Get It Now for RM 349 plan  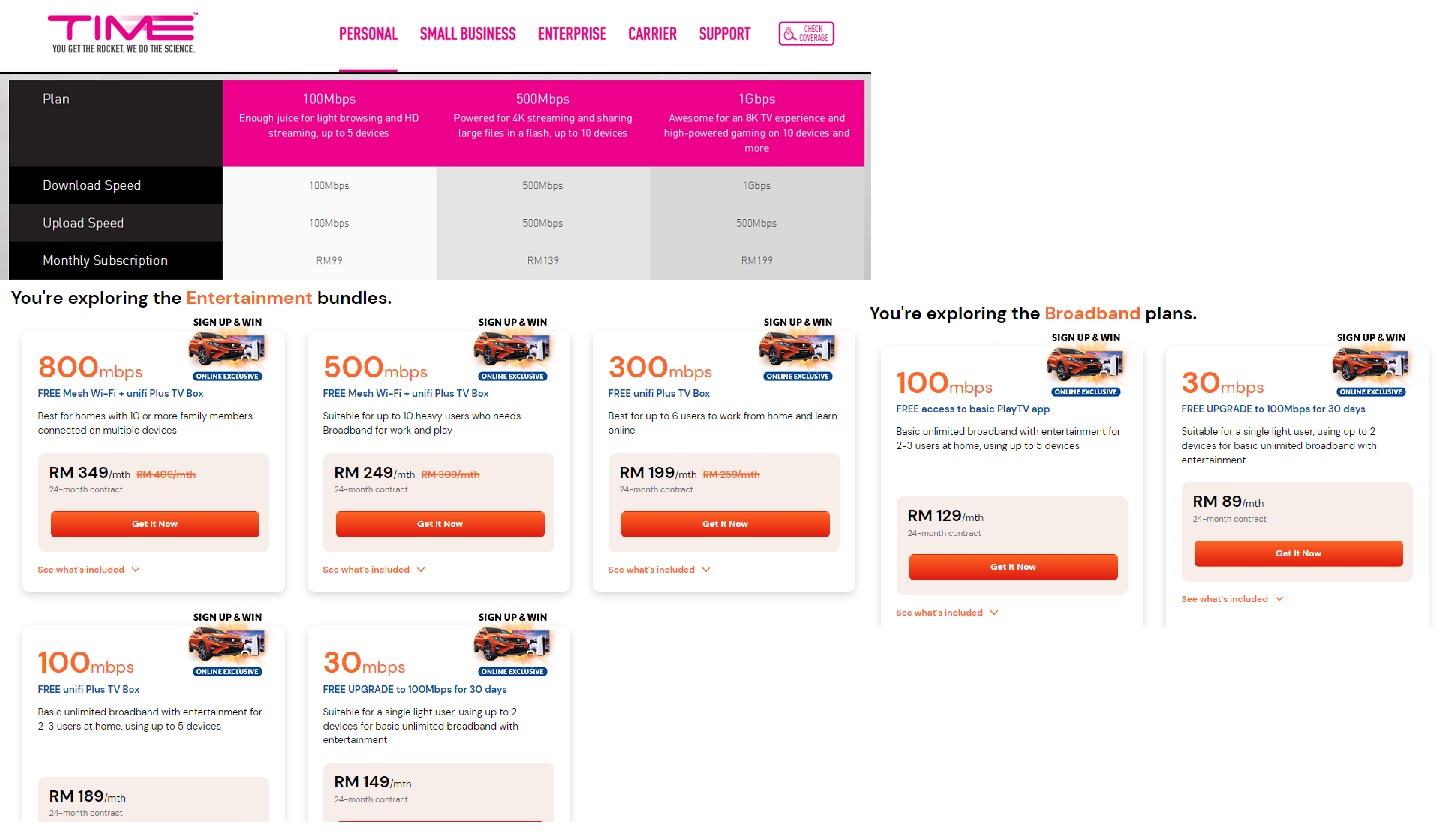[x=155, y=524]
